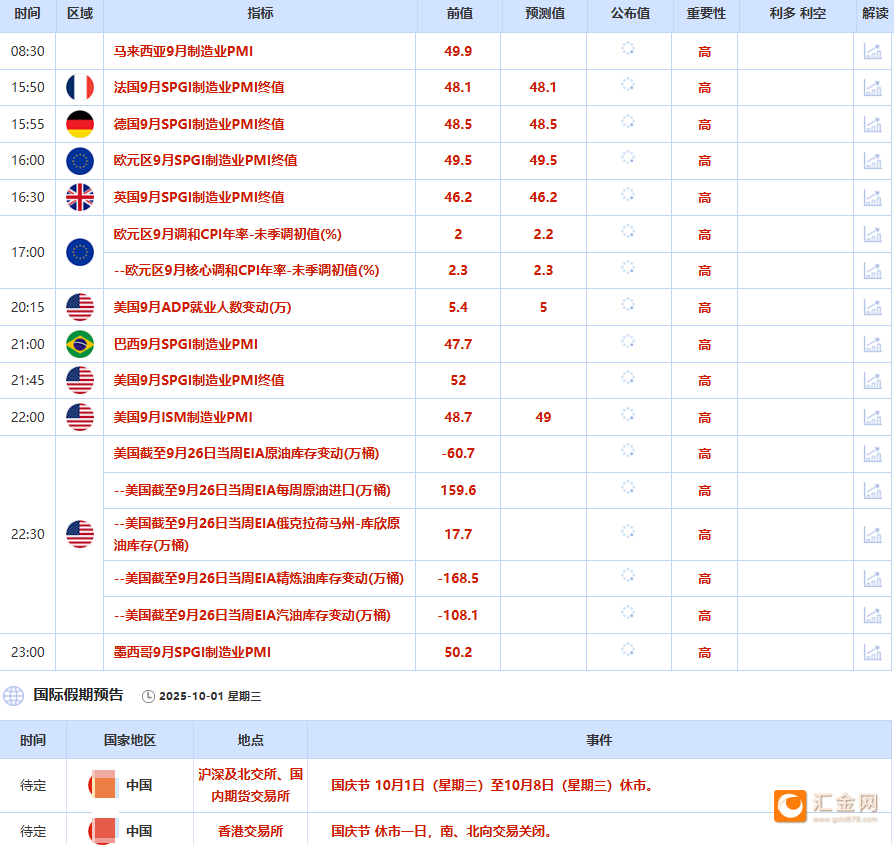Click 预测值 2.2 in 调和CPI年率 row
Screen dimensions: 894x845
pos(543,234)
